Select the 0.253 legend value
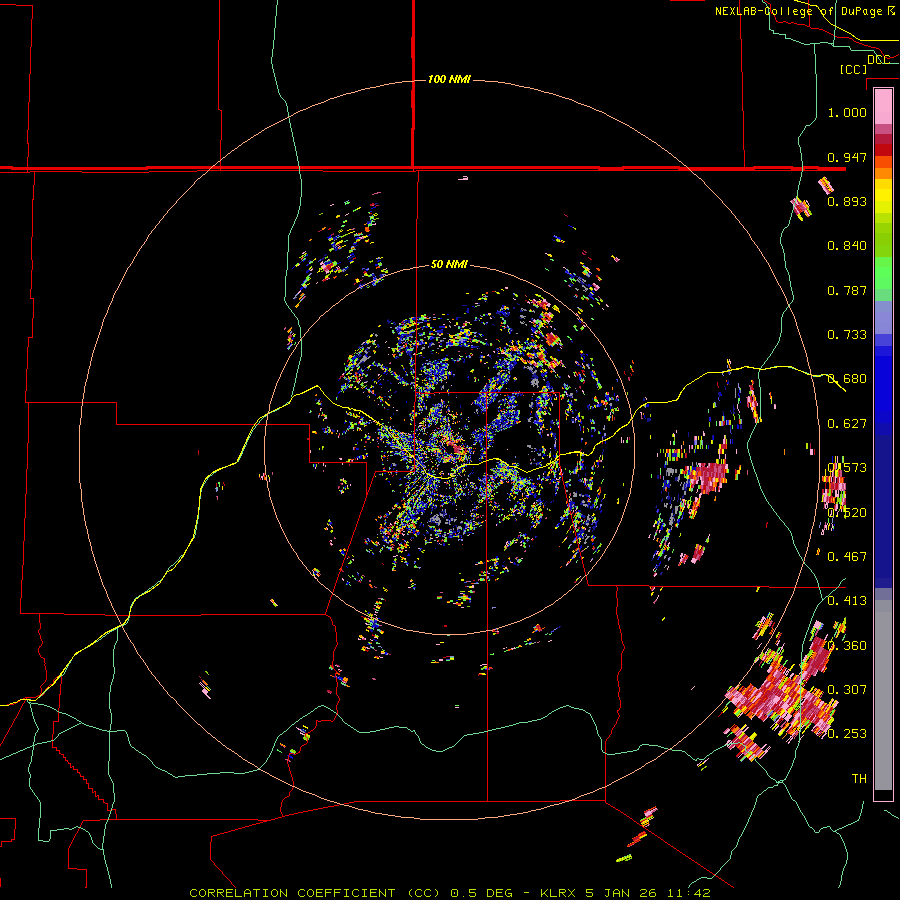The height and width of the screenshot is (900, 900). tap(847, 734)
